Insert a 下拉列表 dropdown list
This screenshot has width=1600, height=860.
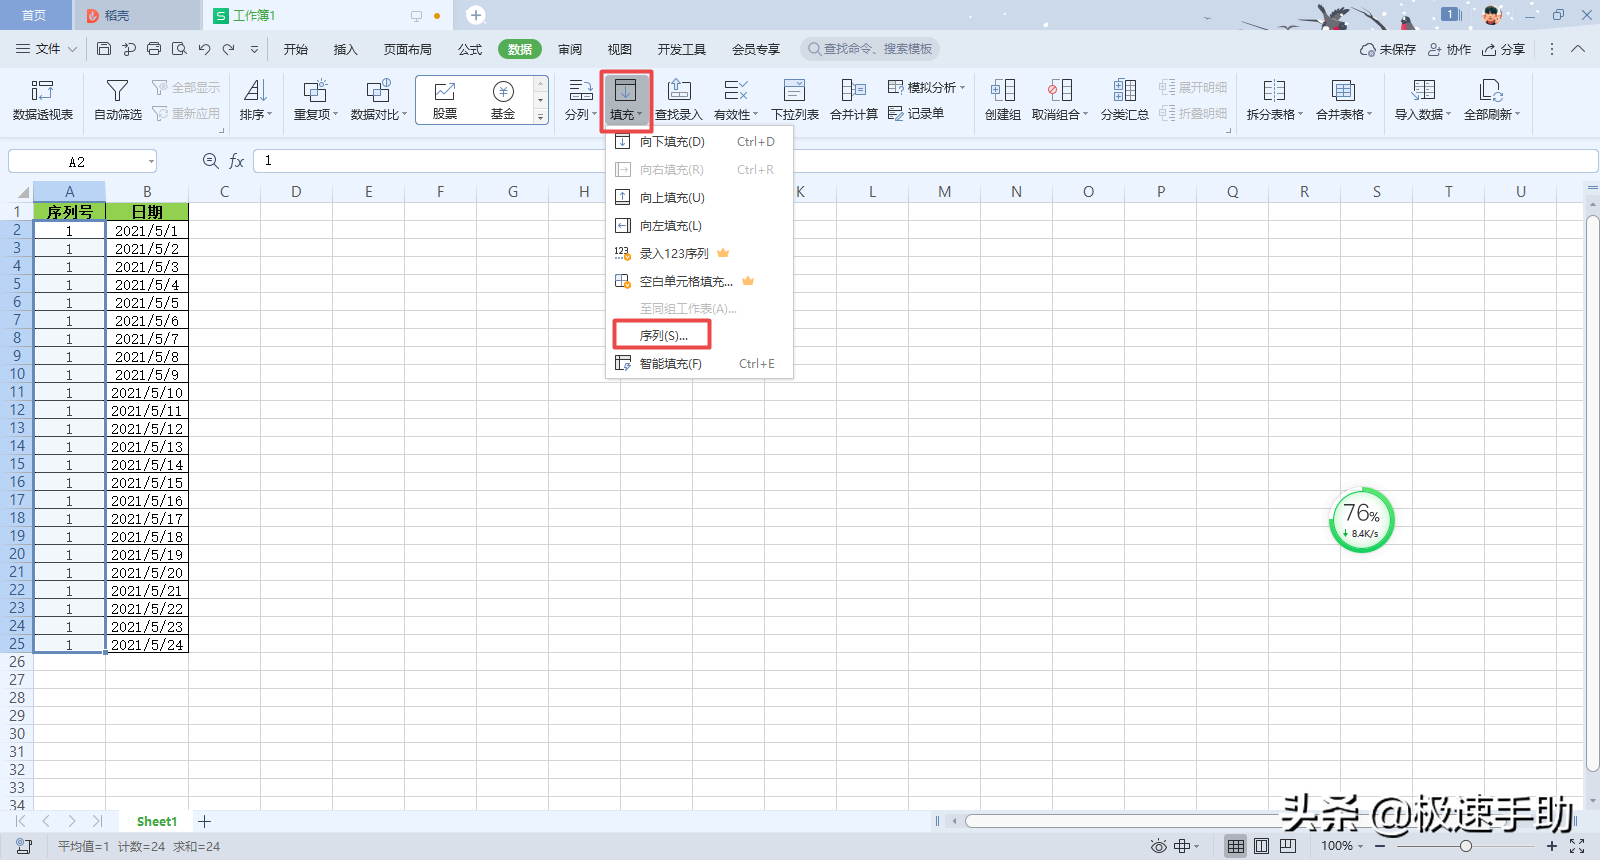795,101
